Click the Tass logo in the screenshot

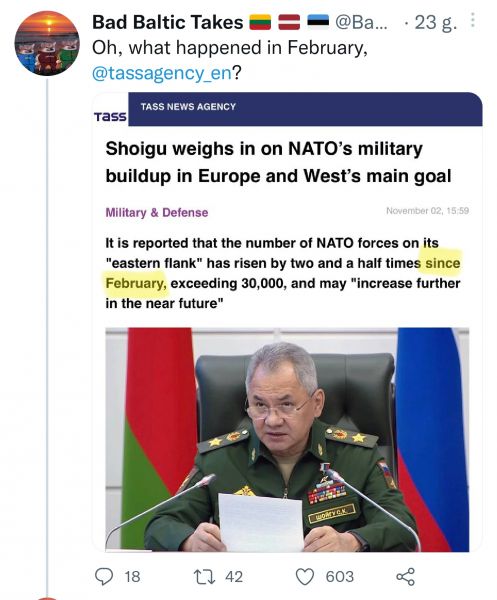pyautogui.click(x=110, y=116)
